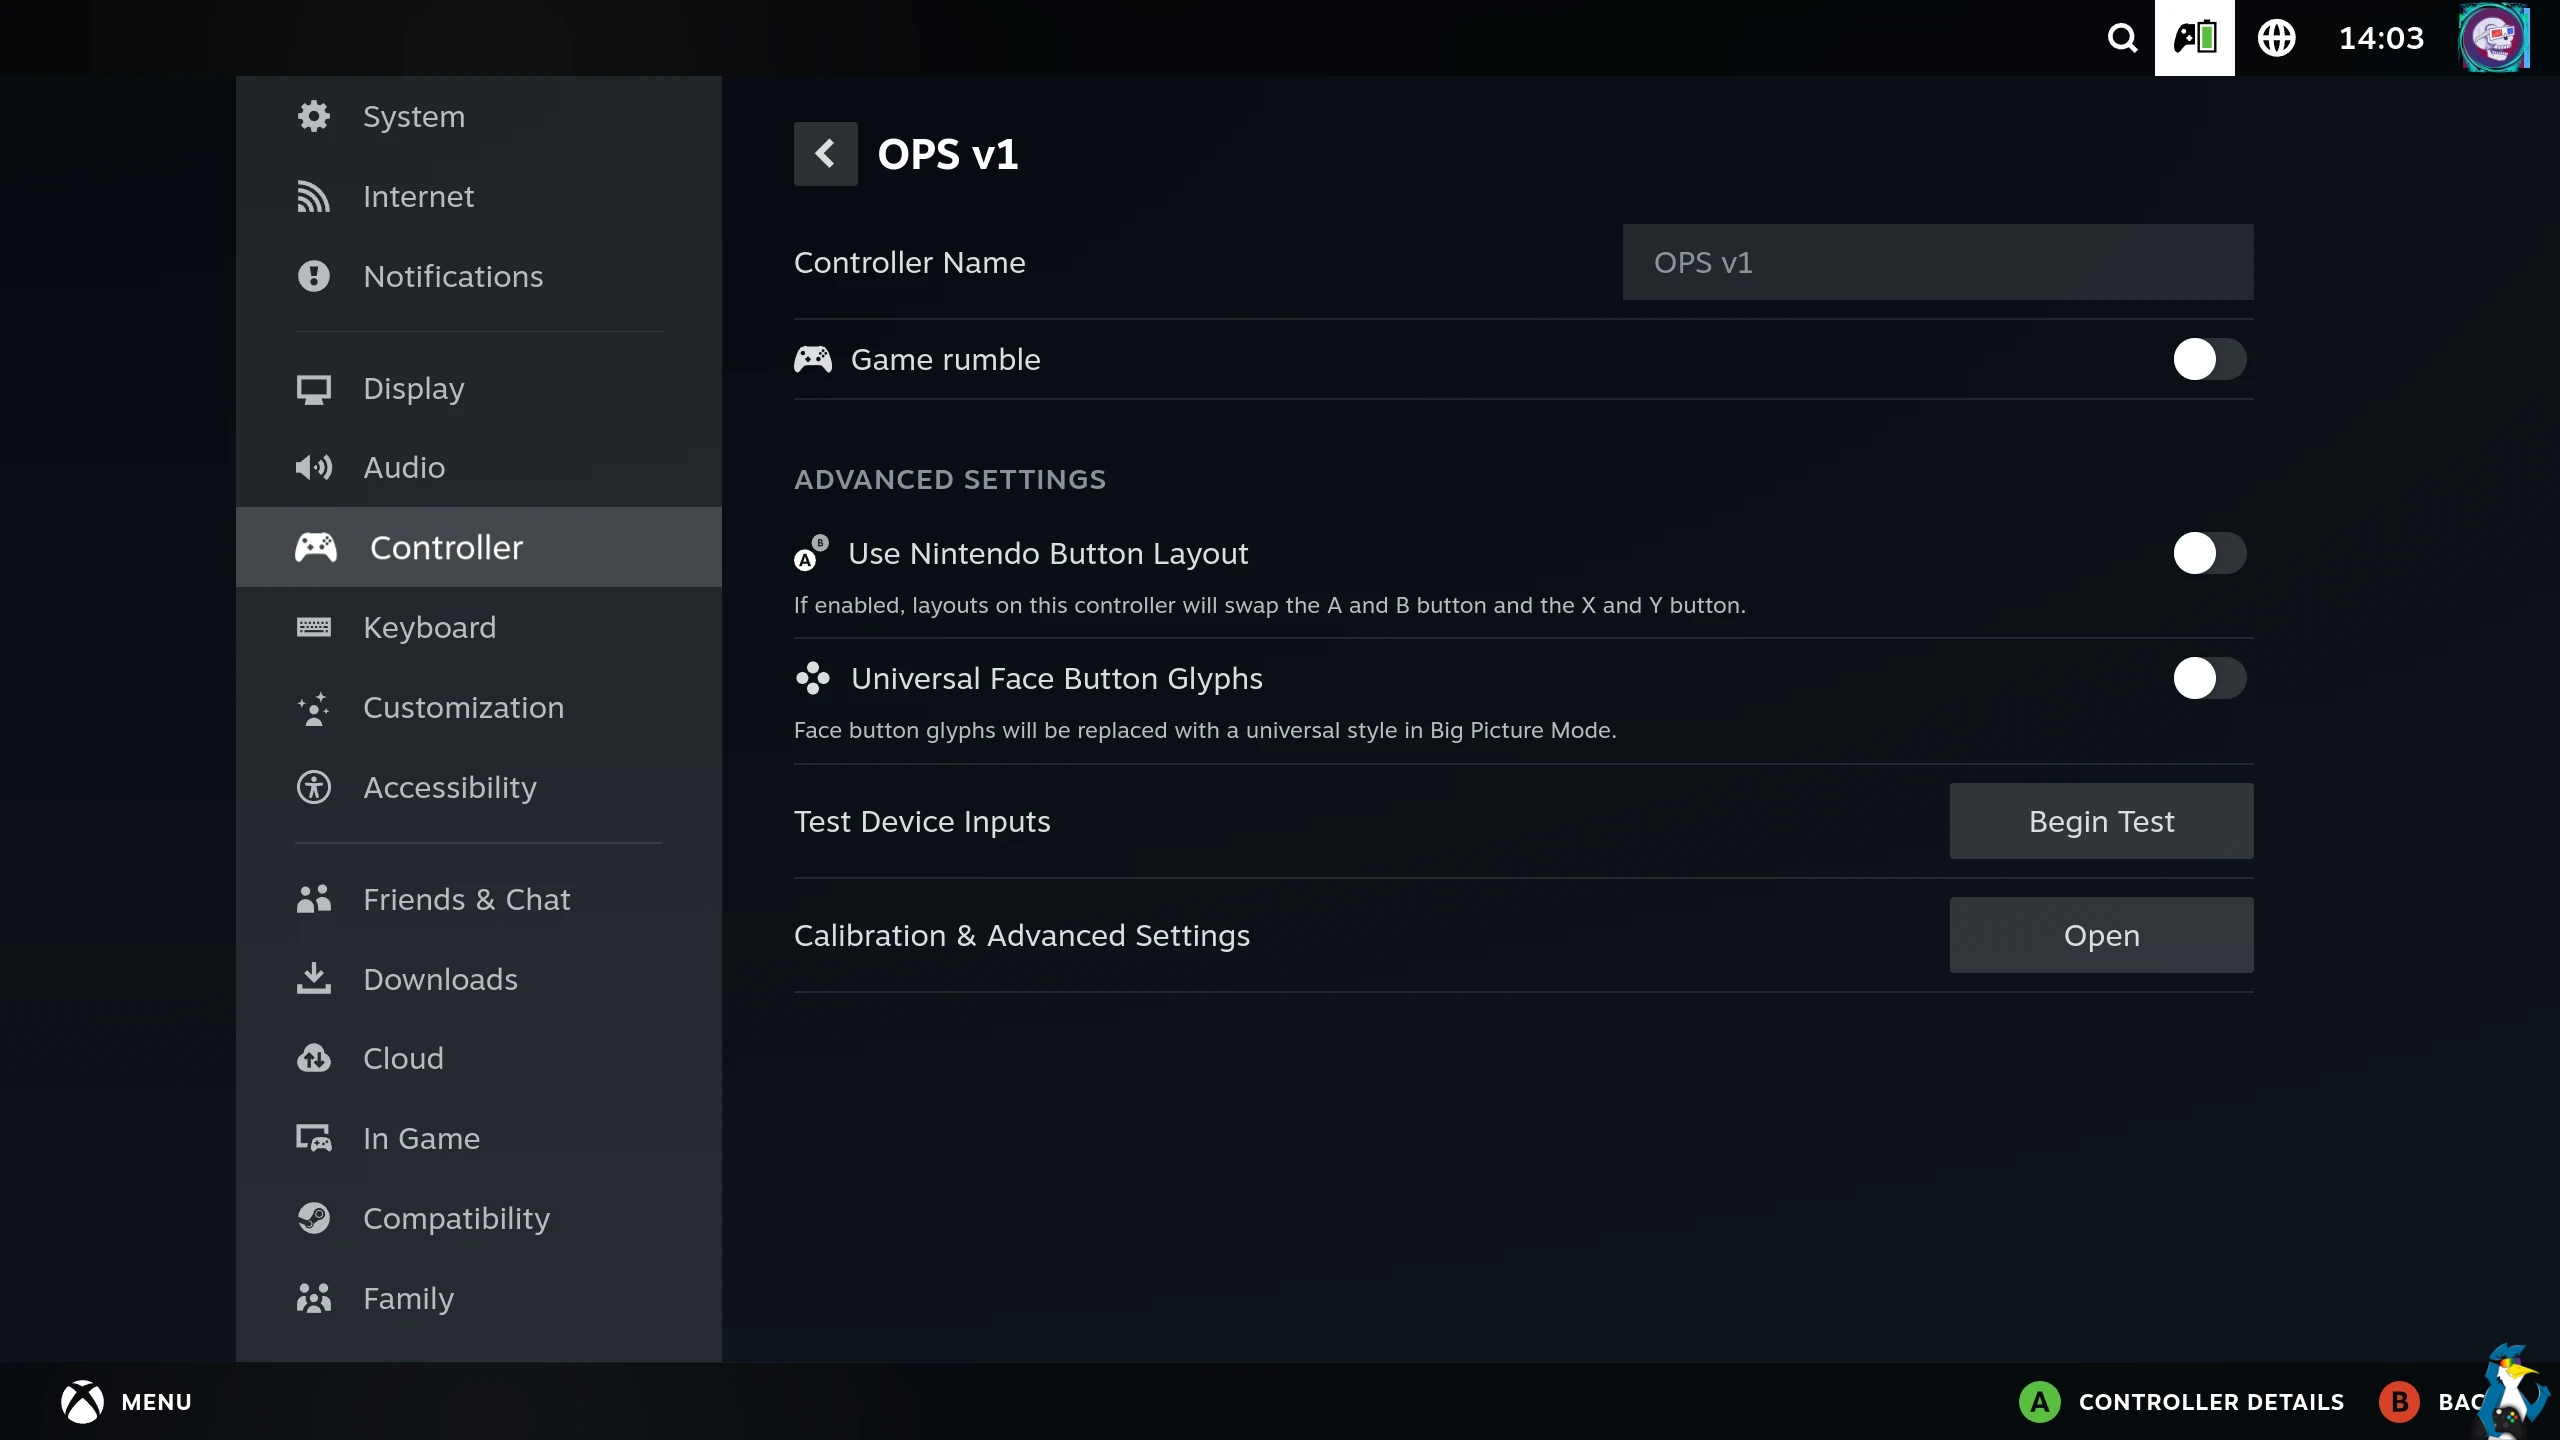2560x1440 pixels.
Task: Toggle Universal Face Button Glyphs switch
Action: (2209, 678)
